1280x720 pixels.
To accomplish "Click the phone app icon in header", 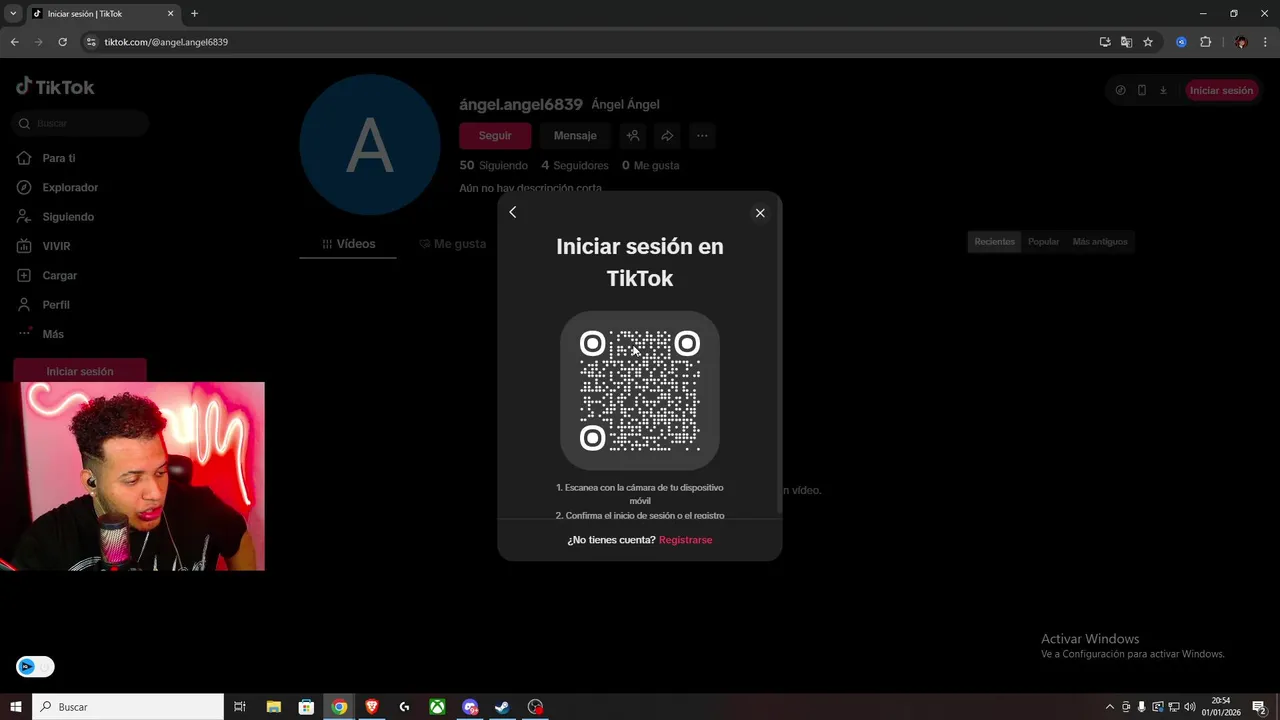I will [1142, 90].
